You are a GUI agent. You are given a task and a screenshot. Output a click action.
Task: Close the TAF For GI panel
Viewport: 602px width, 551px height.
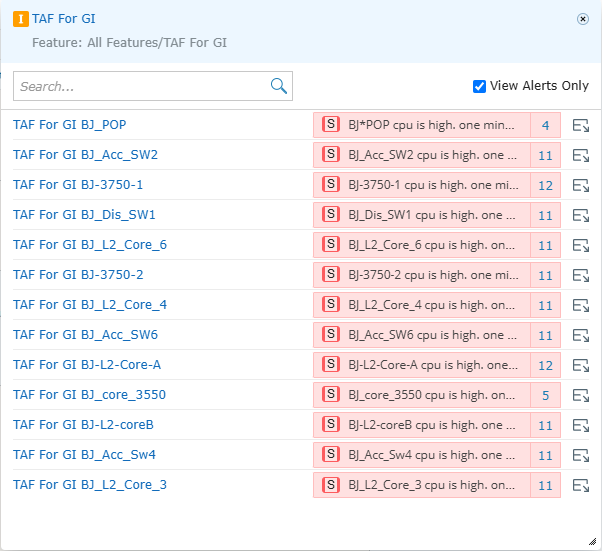582,19
